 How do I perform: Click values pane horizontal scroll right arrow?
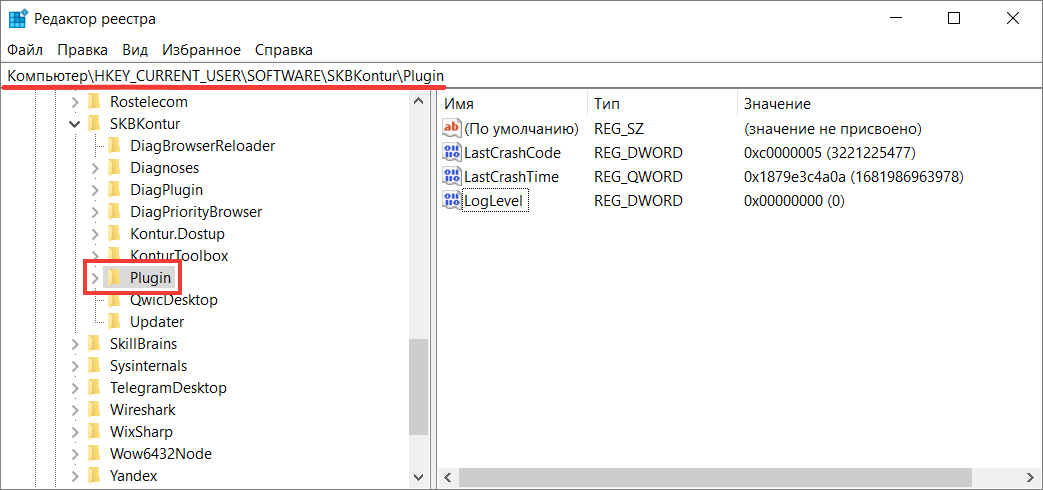click(1031, 477)
